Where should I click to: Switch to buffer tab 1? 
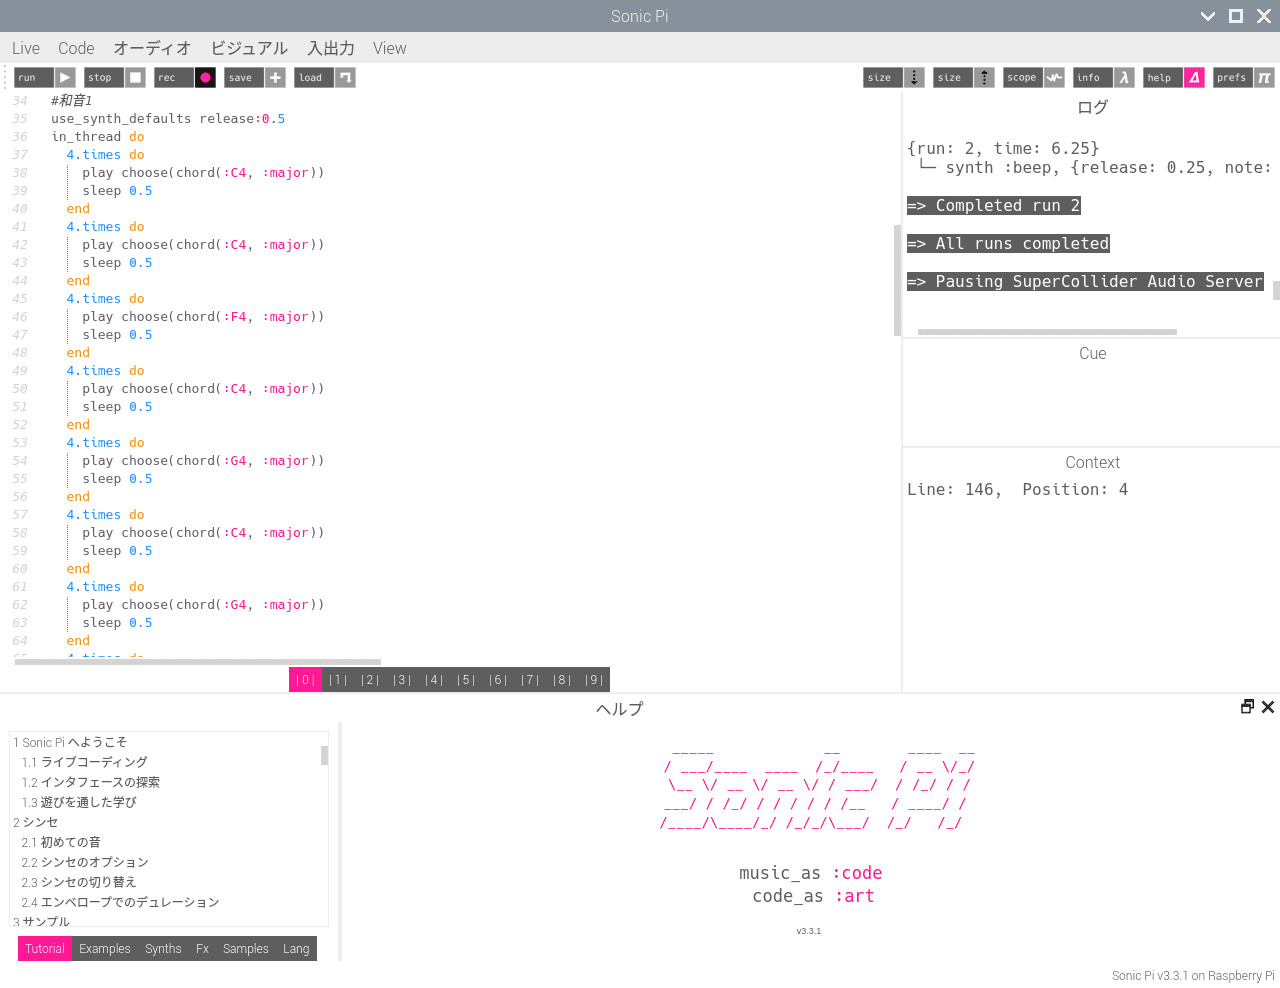[x=338, y=680]
